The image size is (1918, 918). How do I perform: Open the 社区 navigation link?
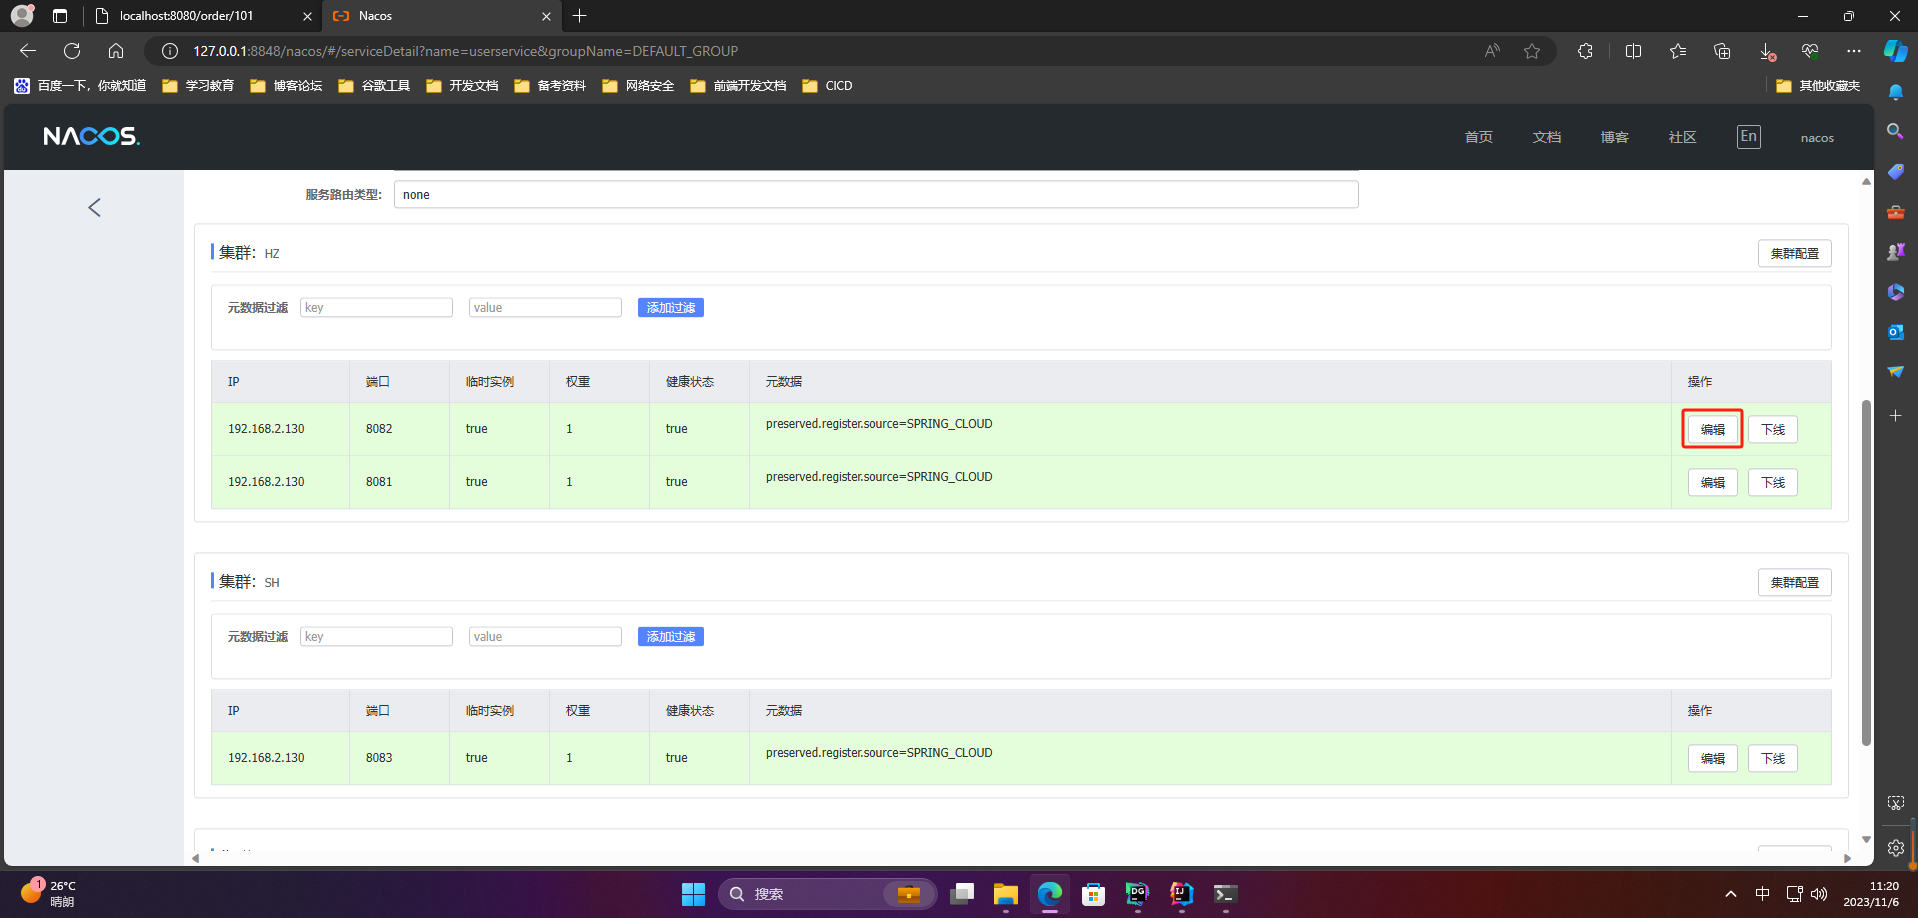click(1682, 137)
